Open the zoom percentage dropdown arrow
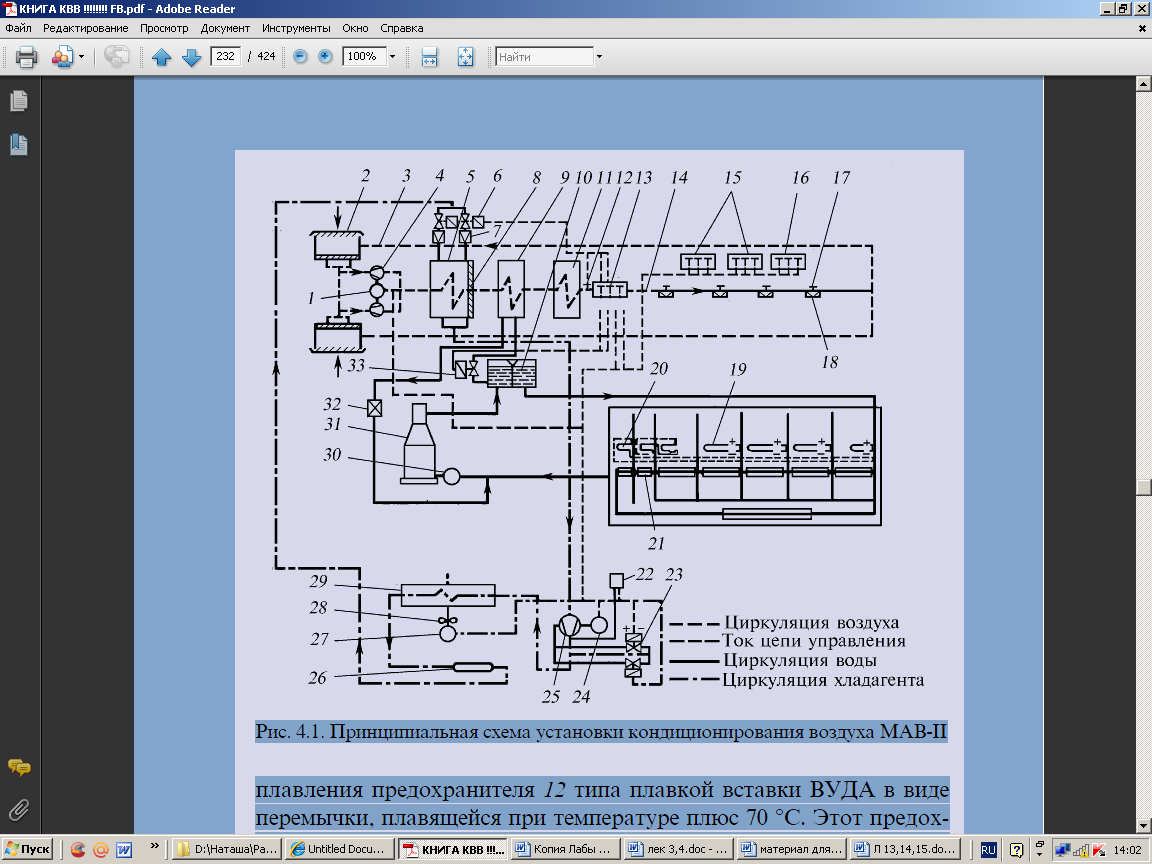The height and width of the screenshot is (864, 1152). point(392,57)
